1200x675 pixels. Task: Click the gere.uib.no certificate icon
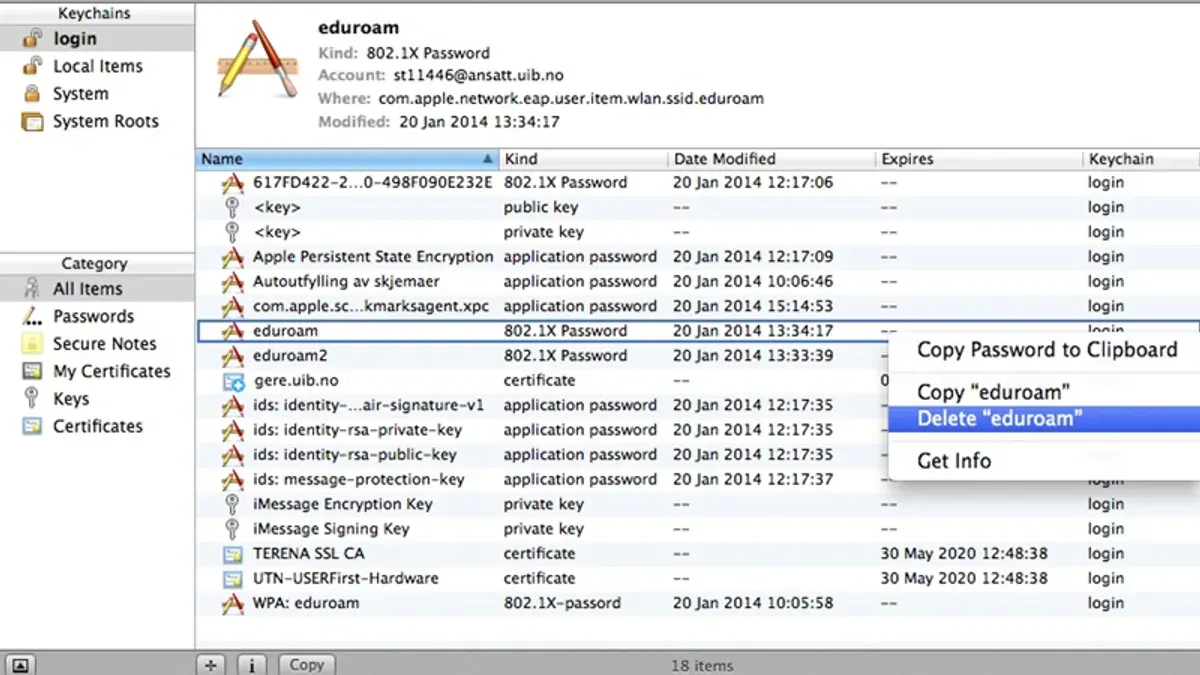pyautogui.click(x=233, y=381)
